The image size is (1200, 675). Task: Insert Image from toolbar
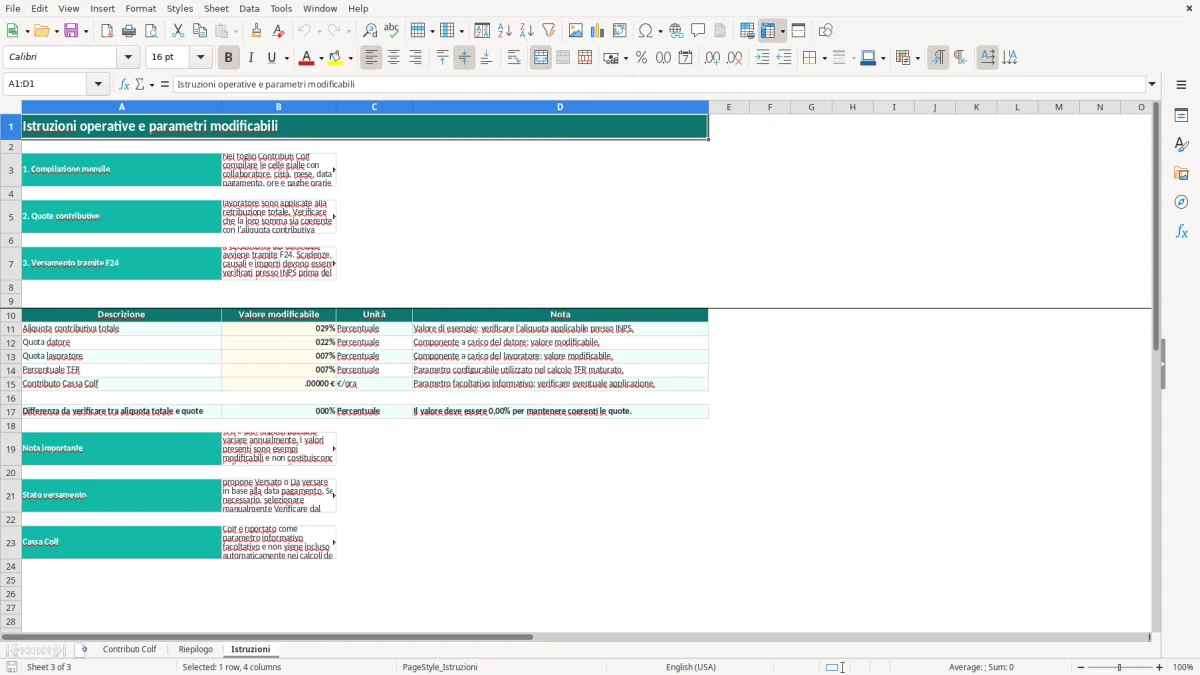(x=576, y=31)
